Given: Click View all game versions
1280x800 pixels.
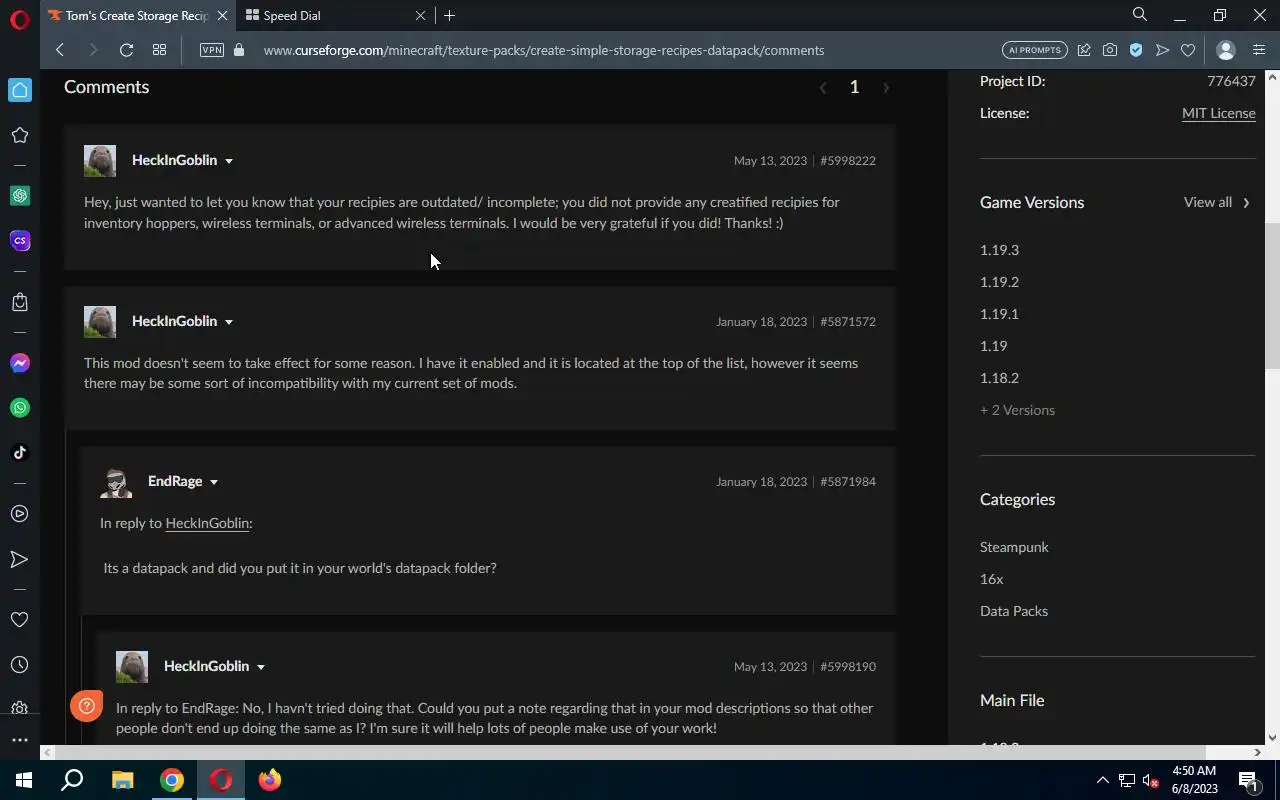Looking at the screenshot, I should pyautogui.click(x=1217, y=202).
